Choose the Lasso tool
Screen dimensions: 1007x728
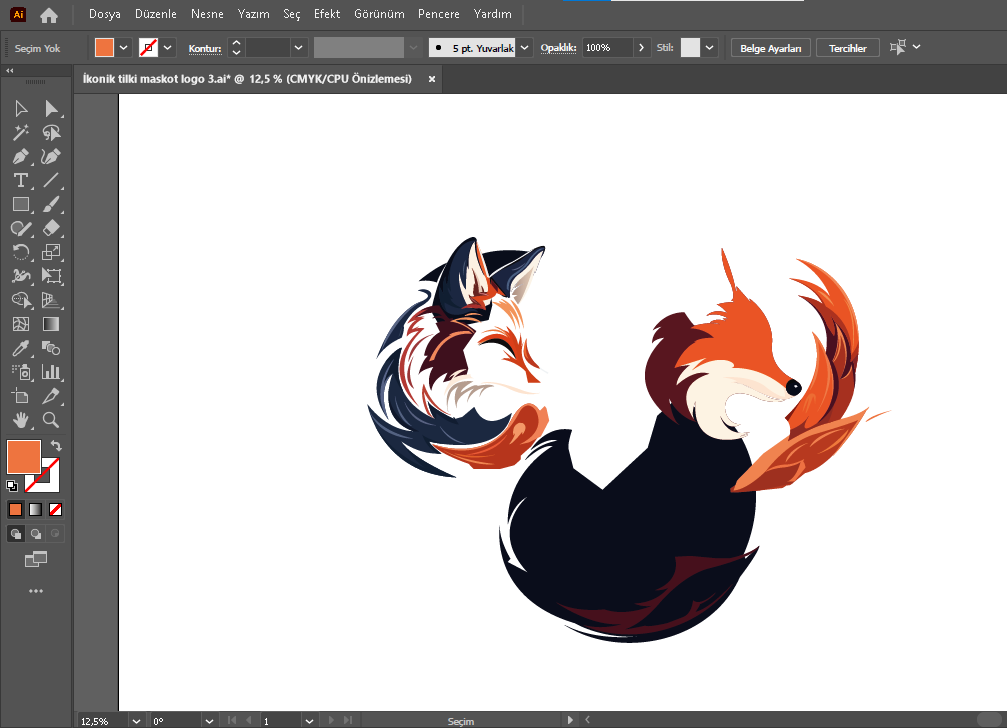pos(51,132)
